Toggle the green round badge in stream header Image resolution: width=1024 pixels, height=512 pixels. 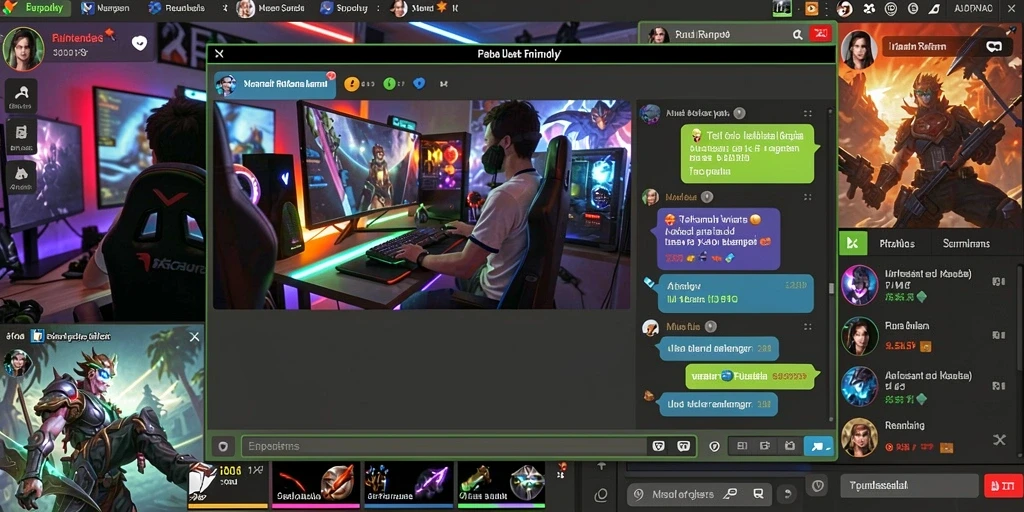point(389,84)
